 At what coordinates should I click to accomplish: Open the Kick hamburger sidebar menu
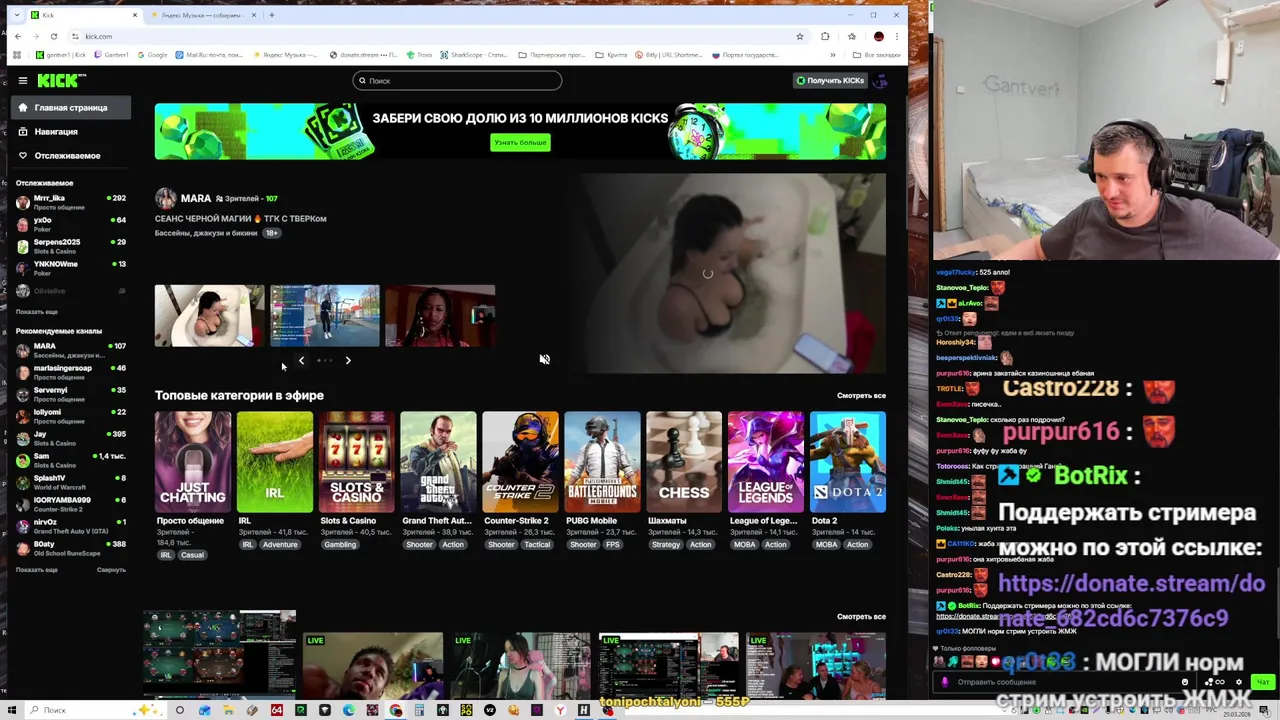pyautogui.click(x=23, y=80)
